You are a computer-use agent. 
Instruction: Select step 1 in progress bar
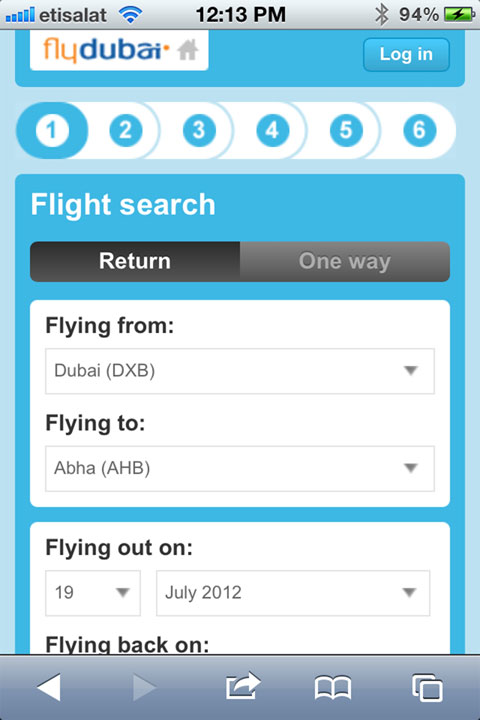click(52, 130)
